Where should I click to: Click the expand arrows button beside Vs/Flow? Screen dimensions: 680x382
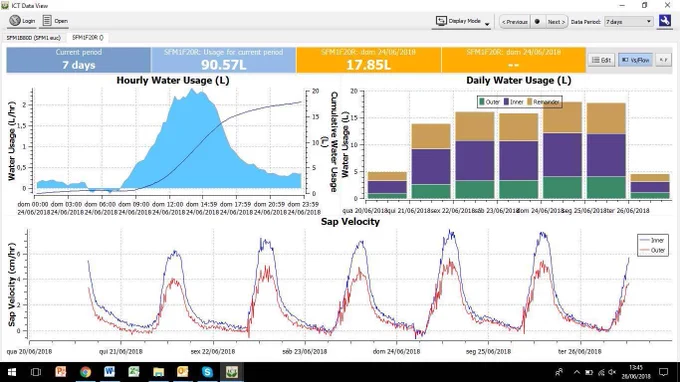coord(664,60)
